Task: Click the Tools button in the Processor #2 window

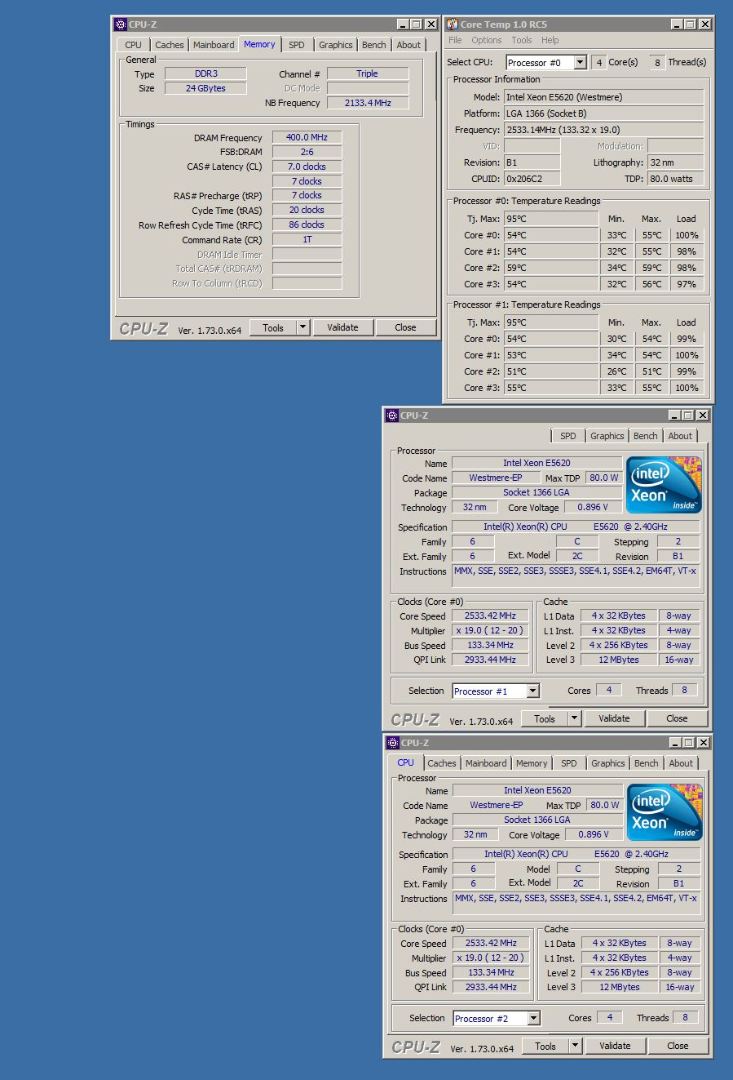Action: point(545,1046)
